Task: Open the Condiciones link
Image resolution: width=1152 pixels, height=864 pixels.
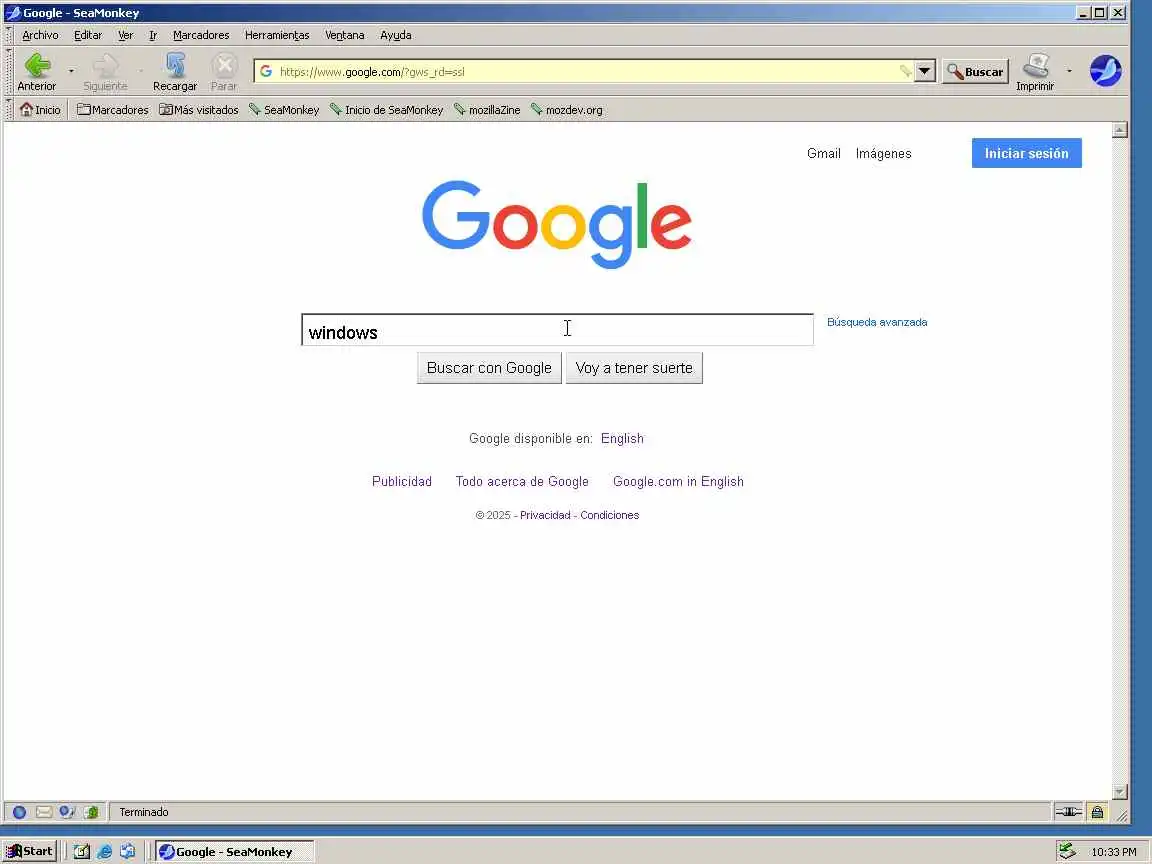Action: pyautogui.click(x=609, y=515)
